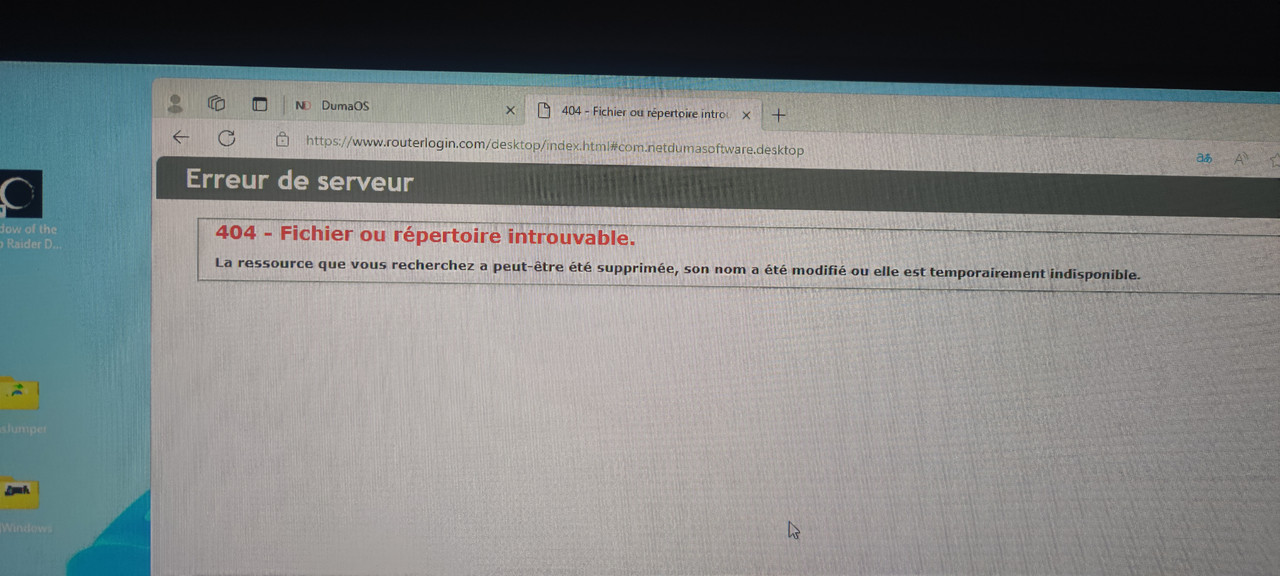This screenshot has width=1280, height=576.
Task: View site security lock information
Action: [282, 140]
